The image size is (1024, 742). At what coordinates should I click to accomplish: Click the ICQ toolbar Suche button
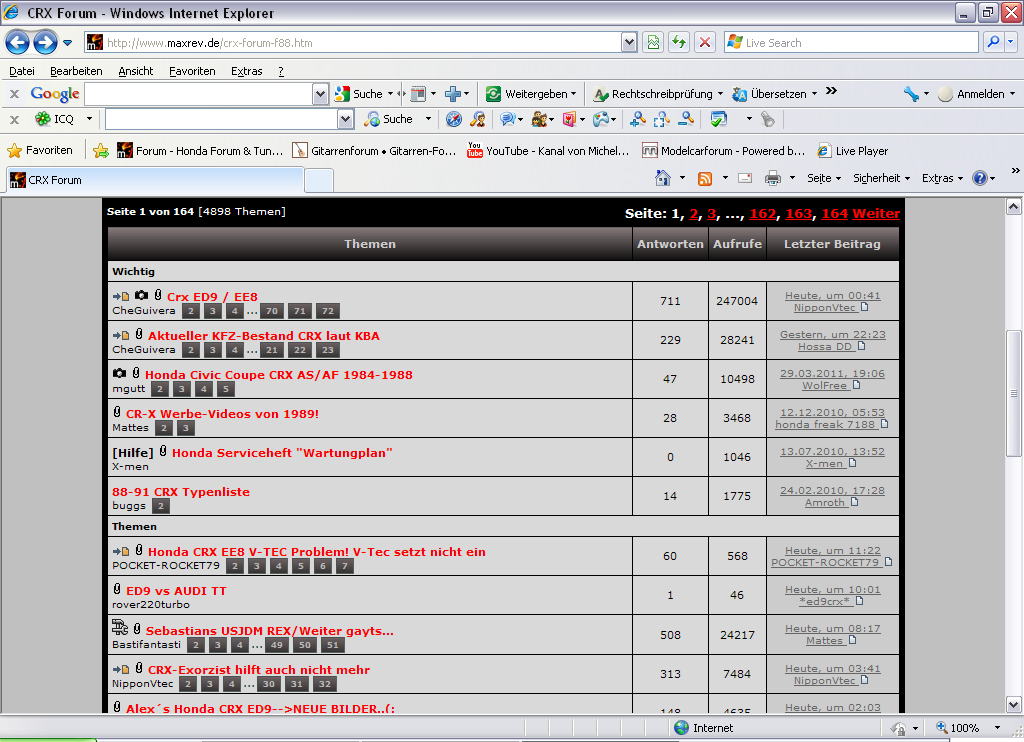(x=389, y=119)
